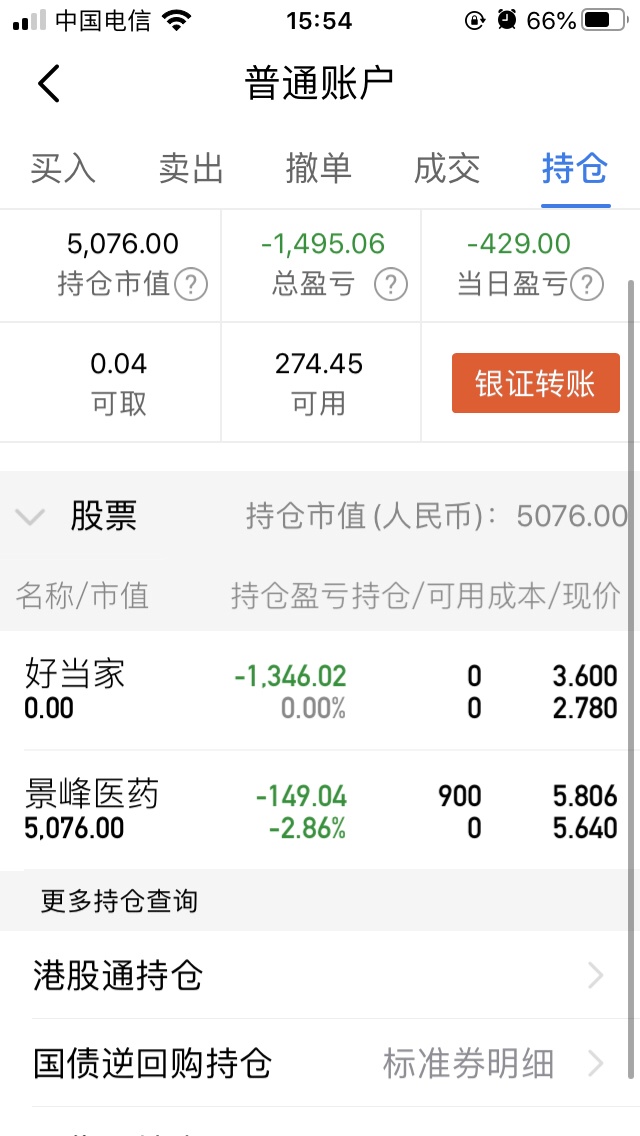
Task: Collapse the 股票 holdings section
Action: pos(30,517)
